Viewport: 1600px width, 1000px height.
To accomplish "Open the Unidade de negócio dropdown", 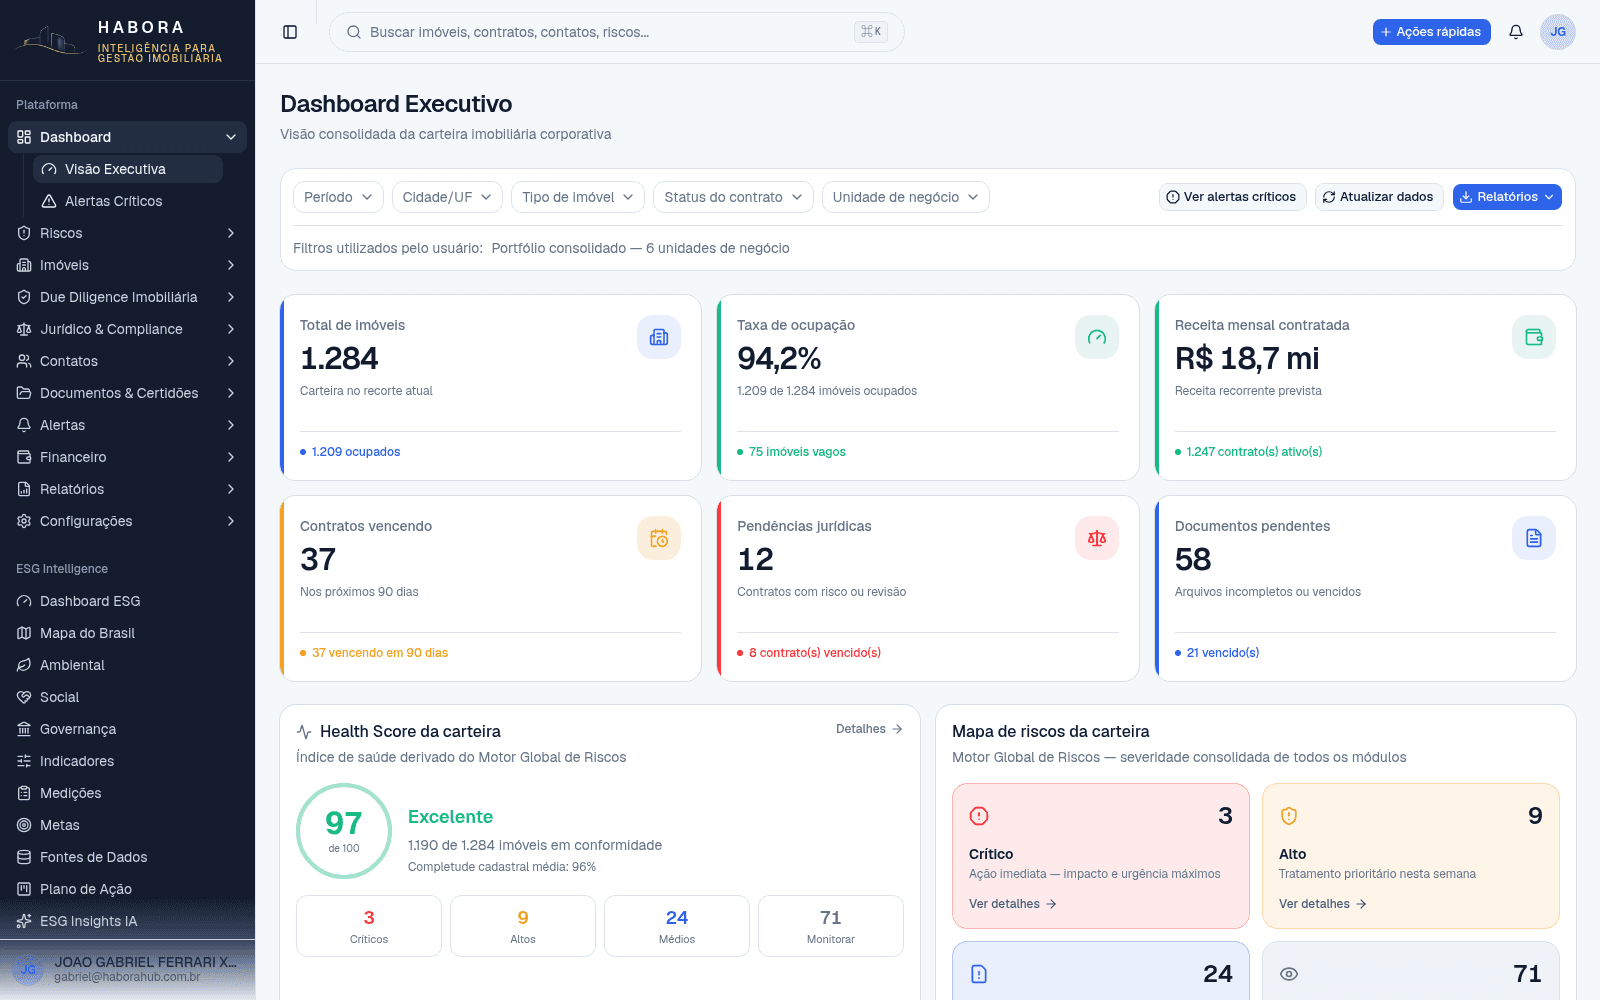I will coord(906,197).
